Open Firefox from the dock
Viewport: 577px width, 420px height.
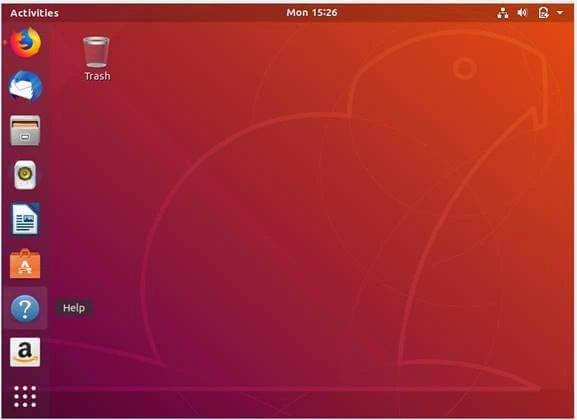pos(25,42)
